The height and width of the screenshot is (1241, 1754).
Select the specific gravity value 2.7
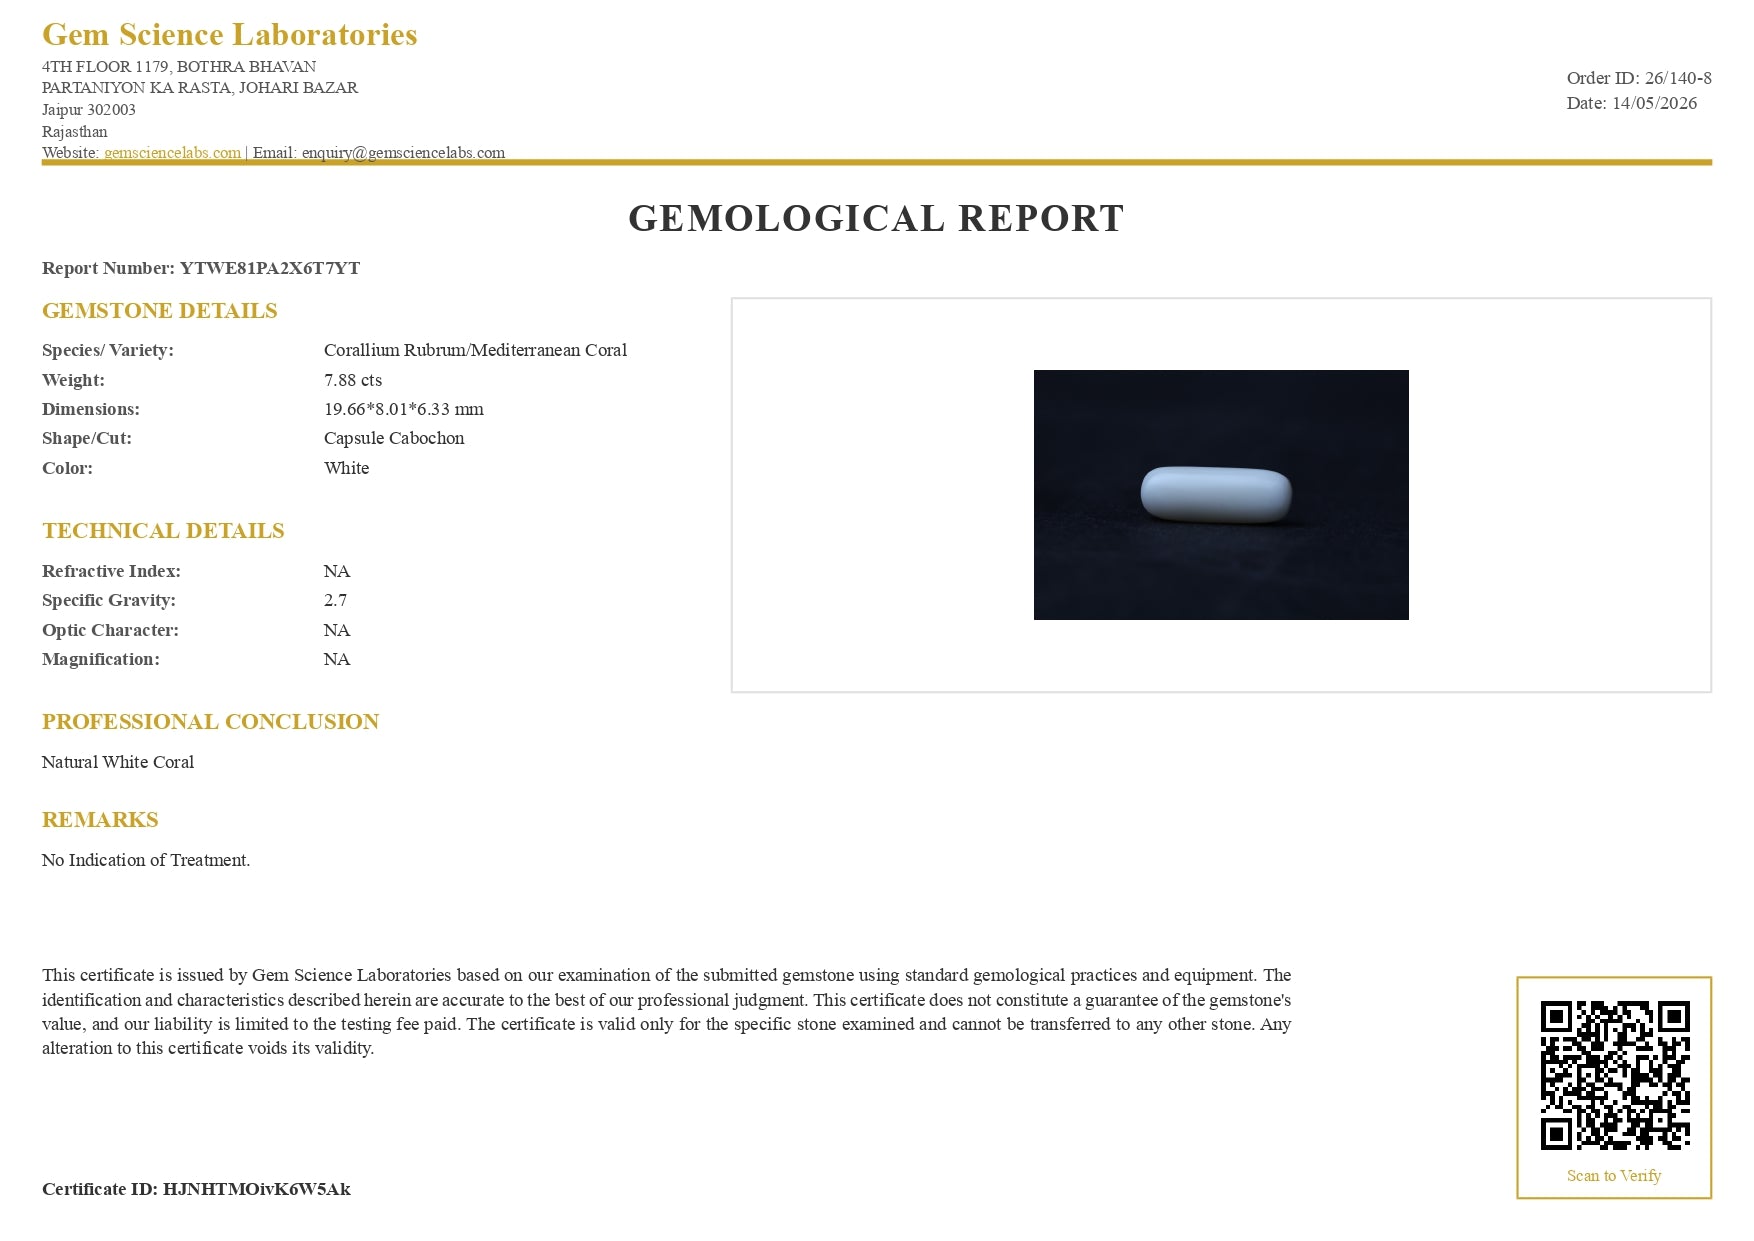point(336,600)
